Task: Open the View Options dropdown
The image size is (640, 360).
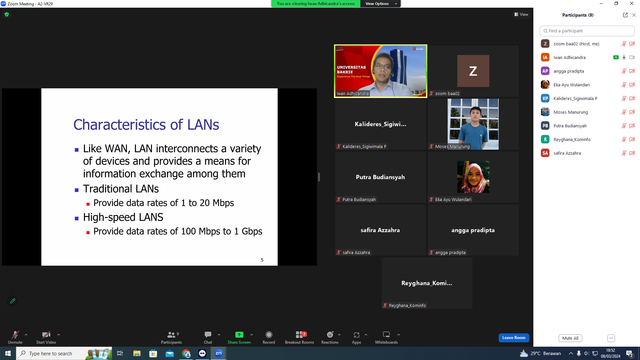Action: [380, 4]
